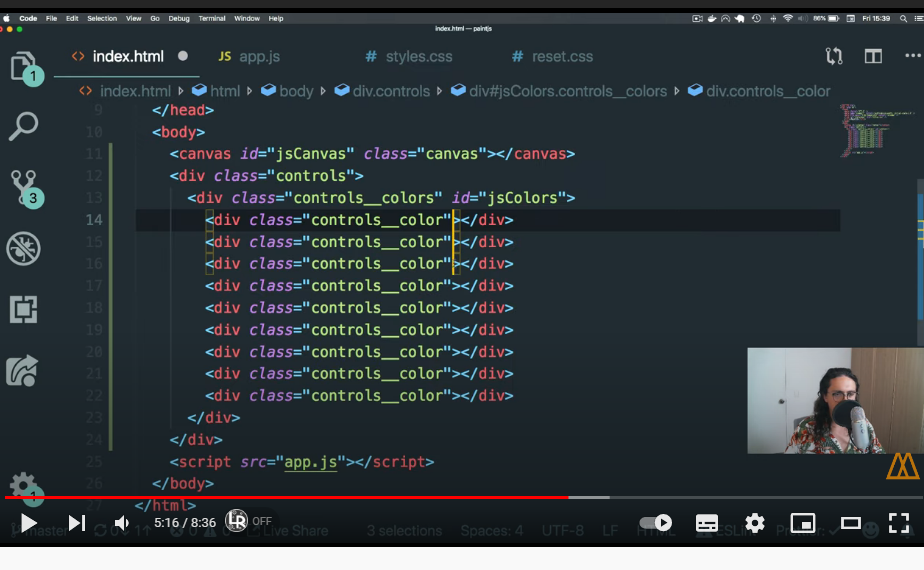The image size is (924, 570).
Task: Click the canvas tag line of code
Action: click(372, 154)
